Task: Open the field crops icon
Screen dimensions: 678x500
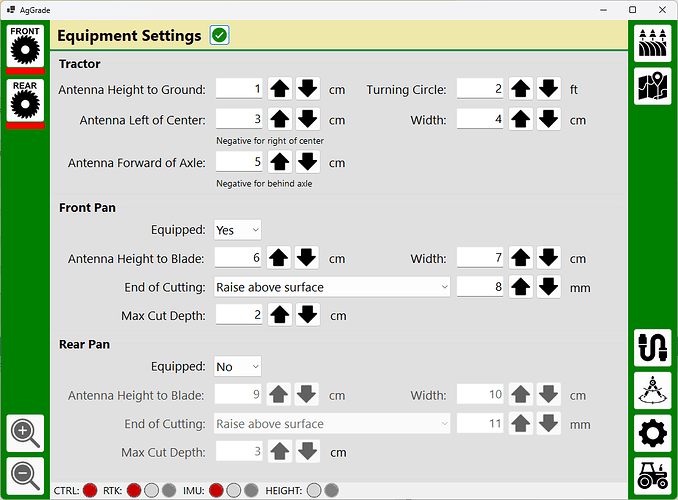Action: click(652, 43)
